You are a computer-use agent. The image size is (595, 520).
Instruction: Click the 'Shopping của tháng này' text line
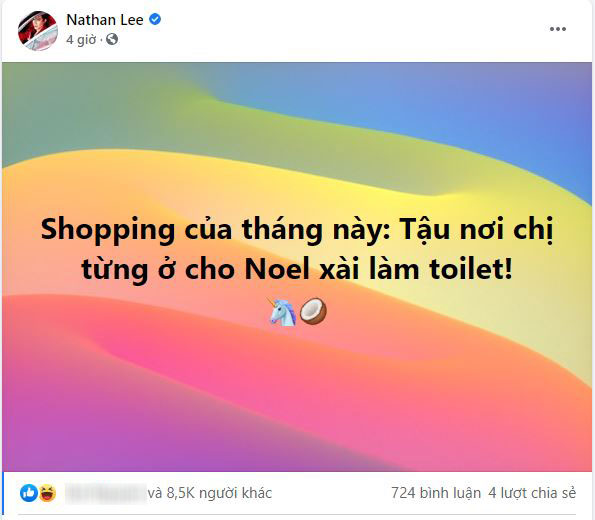pos(297,230)
